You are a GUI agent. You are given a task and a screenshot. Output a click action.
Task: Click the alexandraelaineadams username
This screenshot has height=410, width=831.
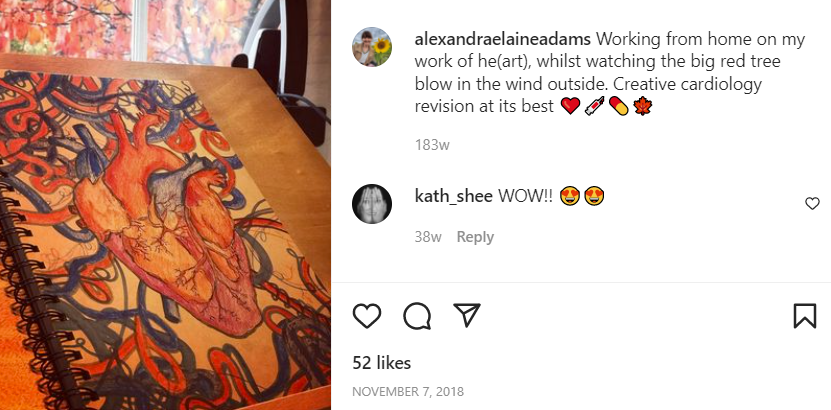click(x=502, y=39)
